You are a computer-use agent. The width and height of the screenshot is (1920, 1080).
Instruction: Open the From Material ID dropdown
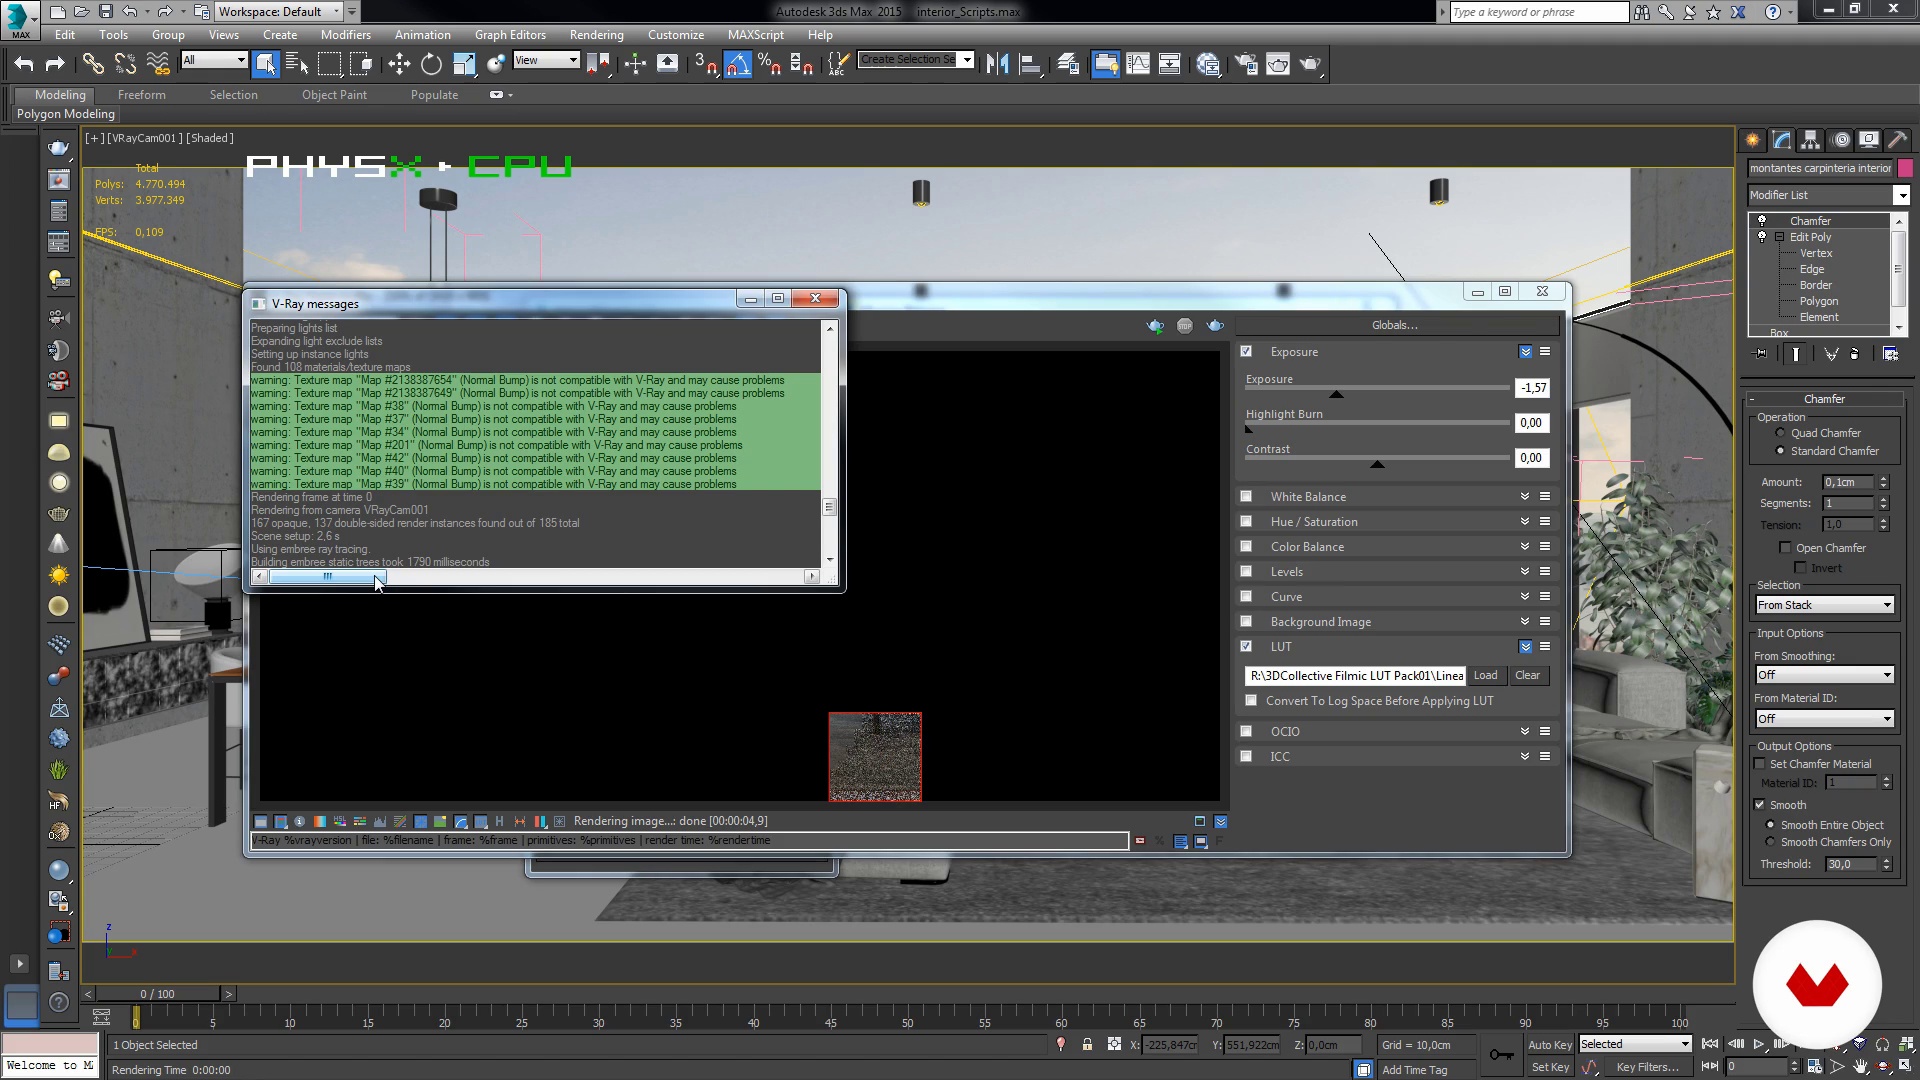(1825, 719)
